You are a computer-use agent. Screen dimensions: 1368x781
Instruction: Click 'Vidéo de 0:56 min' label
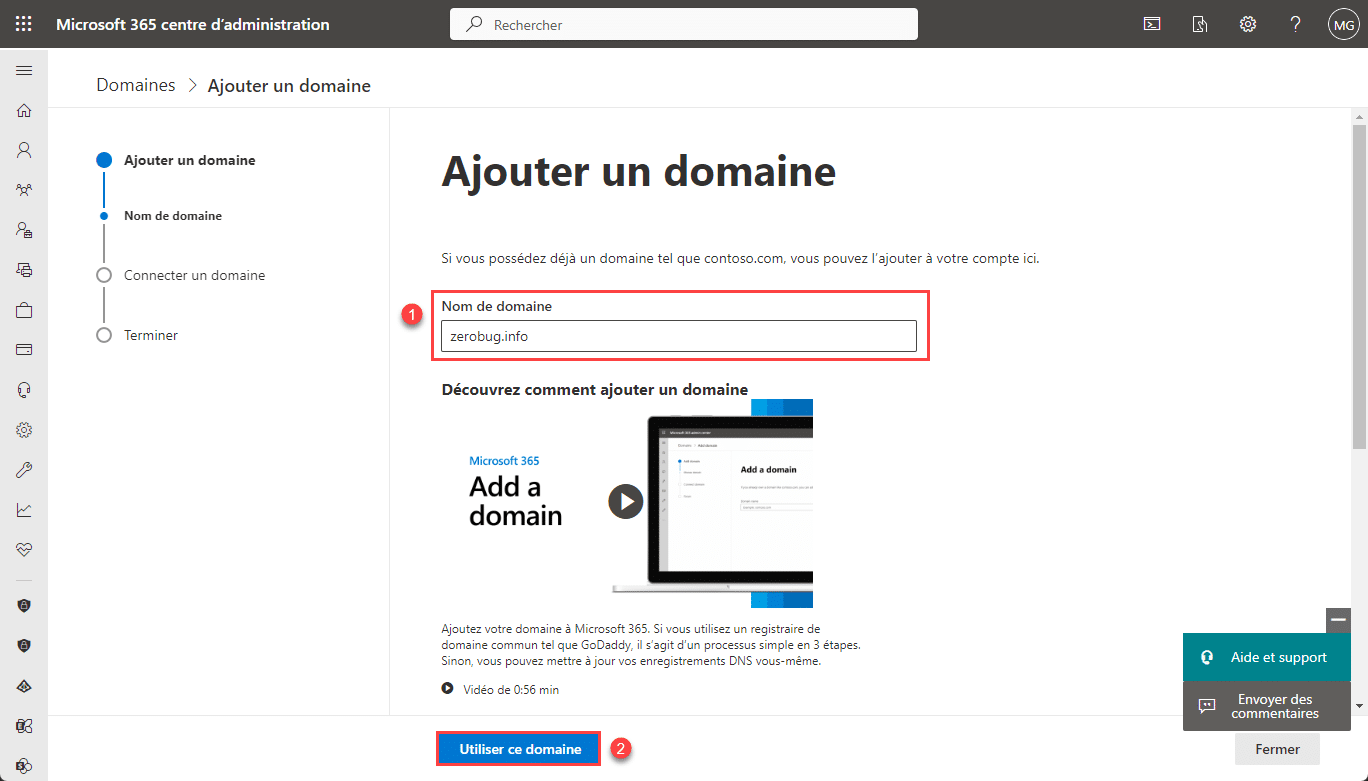coord(511,689)
